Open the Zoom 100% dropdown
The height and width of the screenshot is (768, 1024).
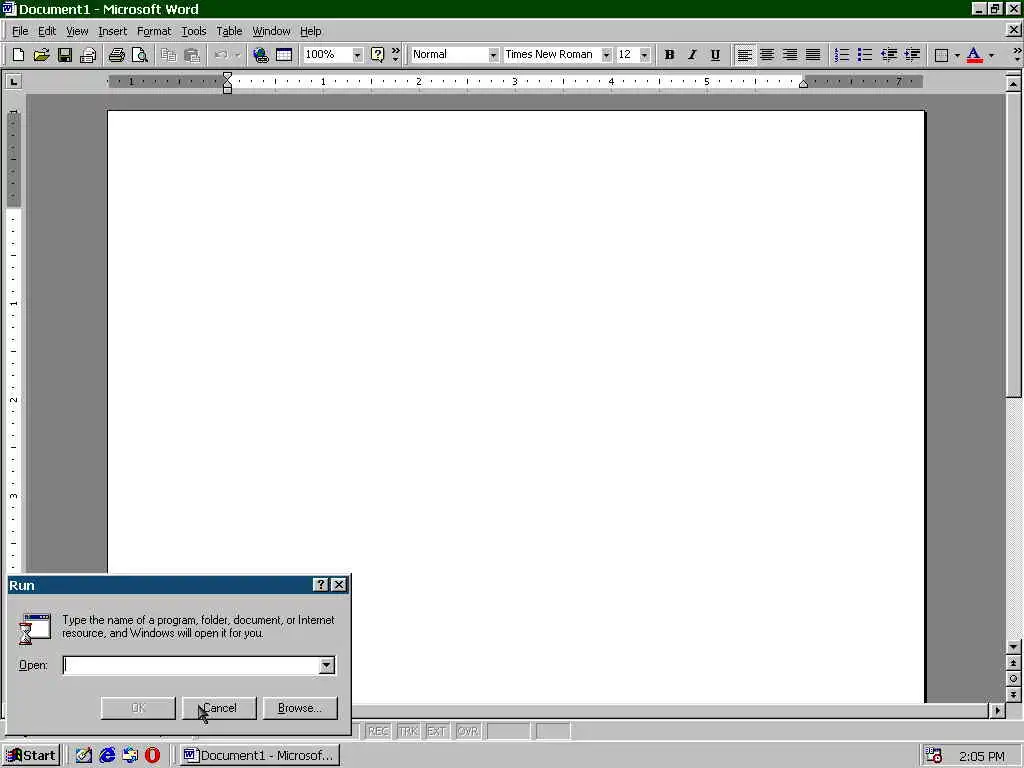coord(357,55)
